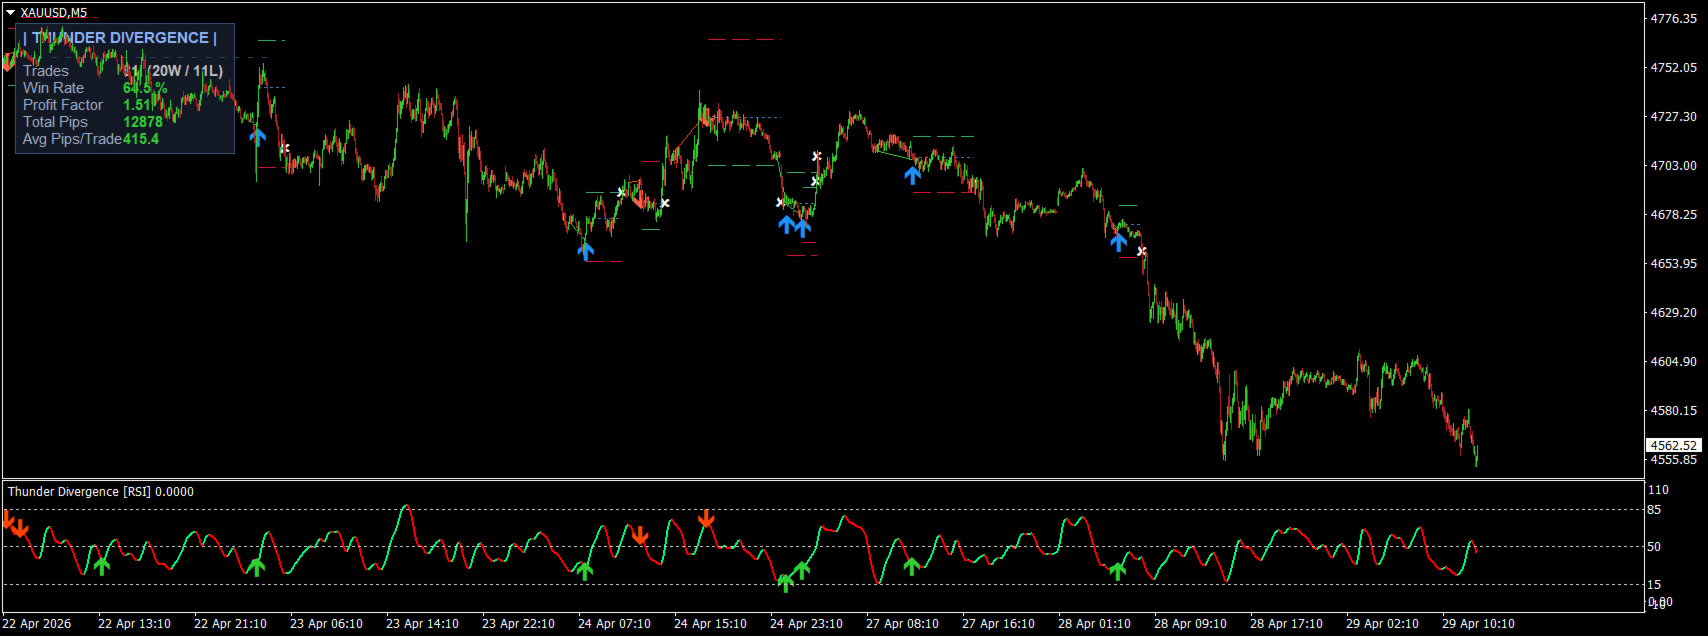Click the 27 Apr 16:10 time label
1708x636 pixels.
[998, 624]
